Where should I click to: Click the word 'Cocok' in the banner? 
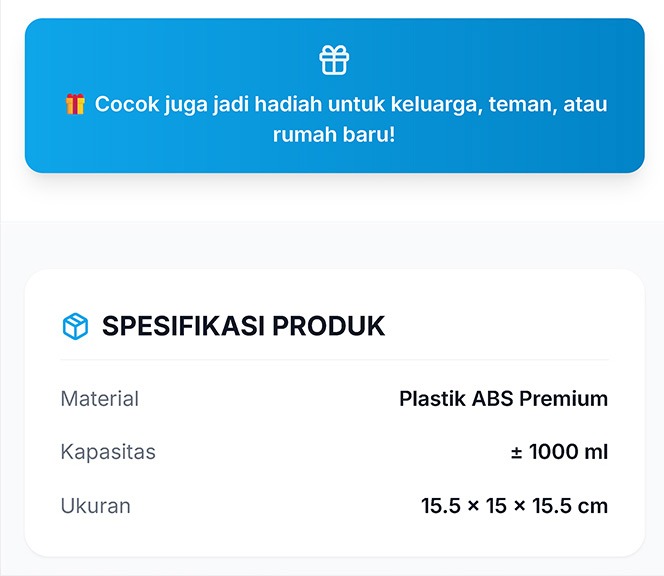tap(124, 104)
